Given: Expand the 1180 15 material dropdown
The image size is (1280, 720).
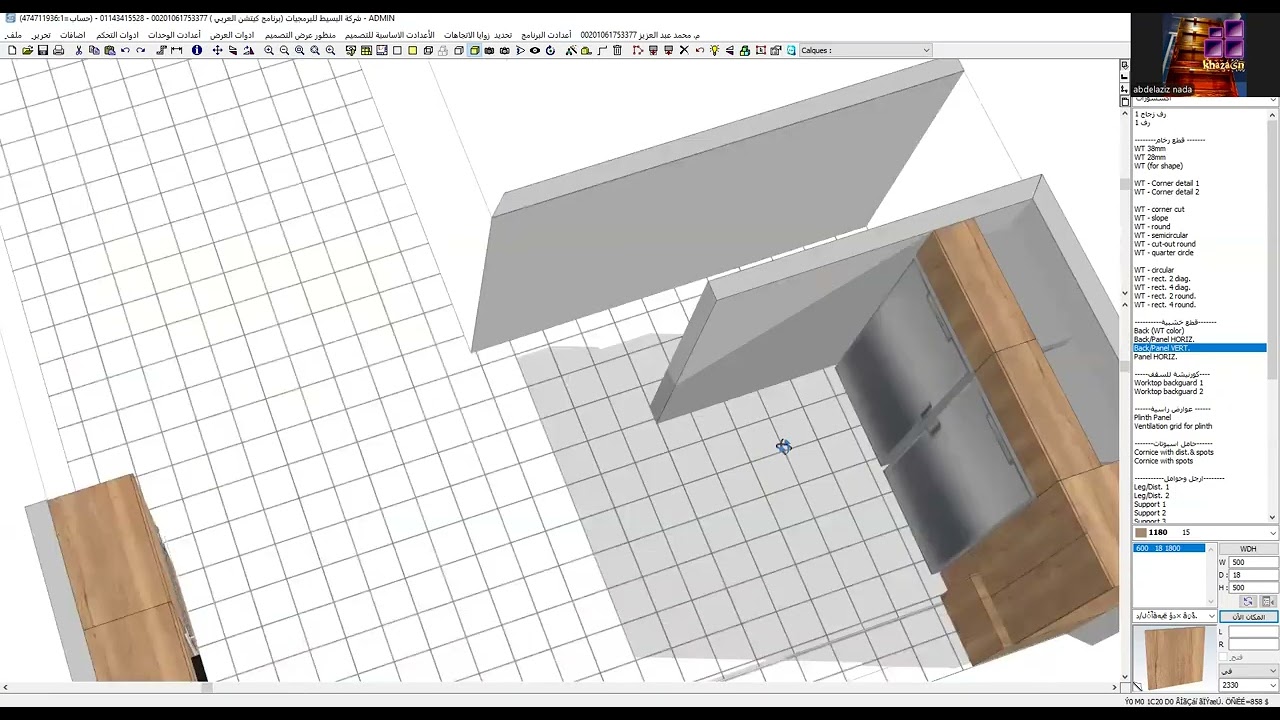Looking at the screenshot, I should click(x=1205, y=532).
